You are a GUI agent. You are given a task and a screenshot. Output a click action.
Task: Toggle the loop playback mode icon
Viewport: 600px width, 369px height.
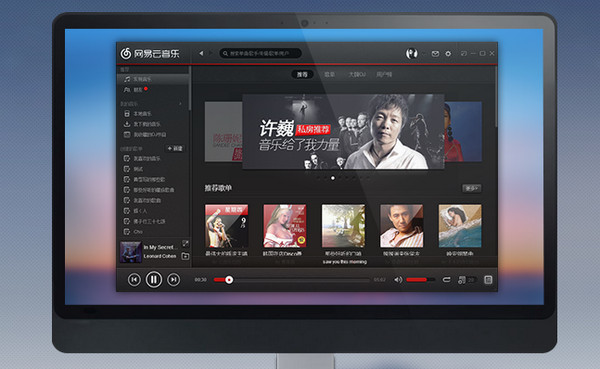[x=446, y=280]
